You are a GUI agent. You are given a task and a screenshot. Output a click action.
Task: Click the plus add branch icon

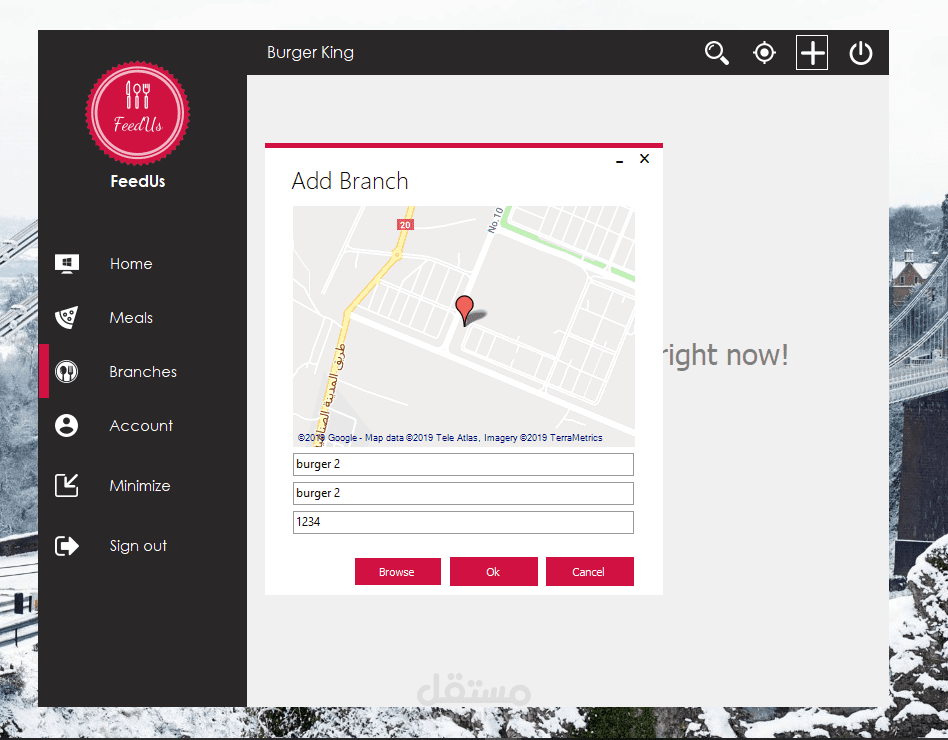[x=812, y=53]
